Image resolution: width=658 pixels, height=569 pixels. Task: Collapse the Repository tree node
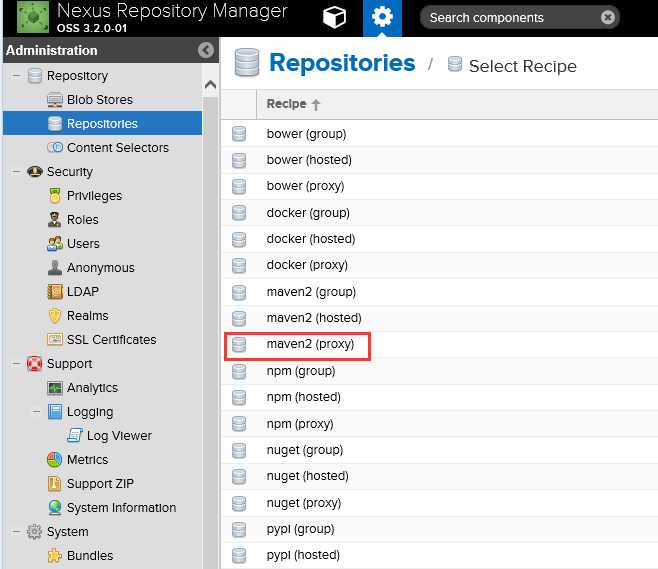click(x=16, y=76)
